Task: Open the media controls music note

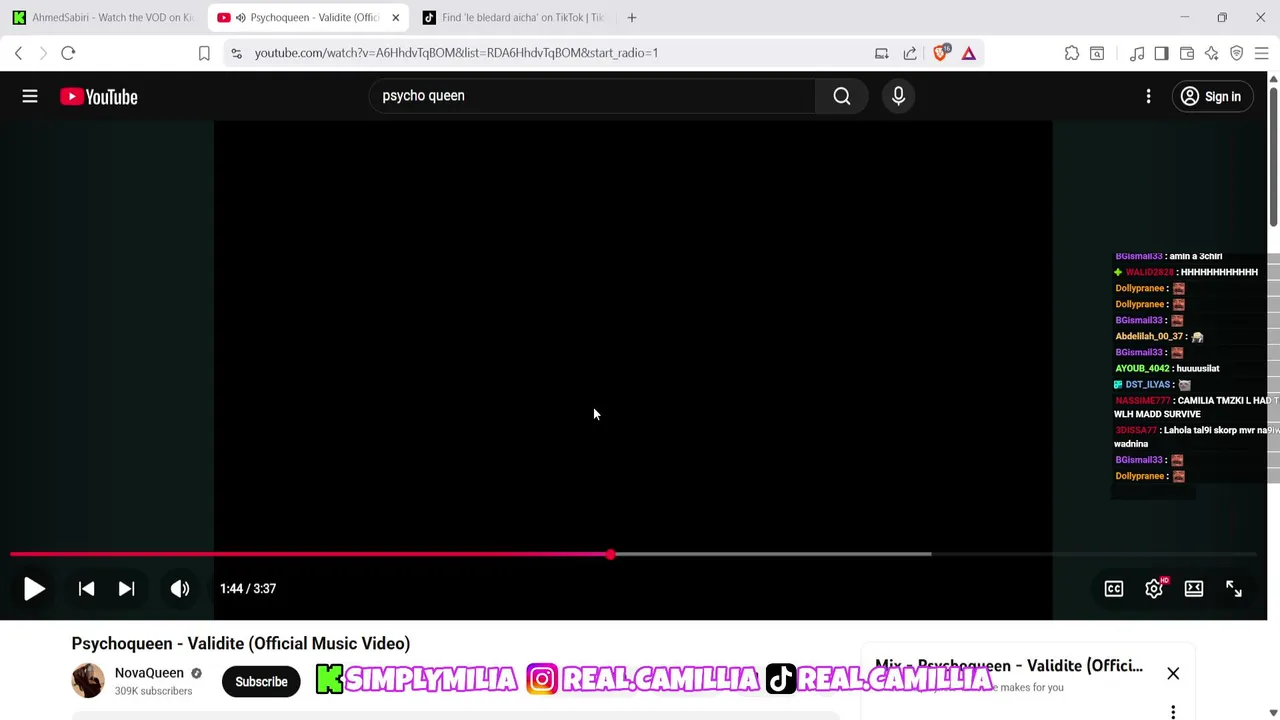Action: (x=1137, y=53)
